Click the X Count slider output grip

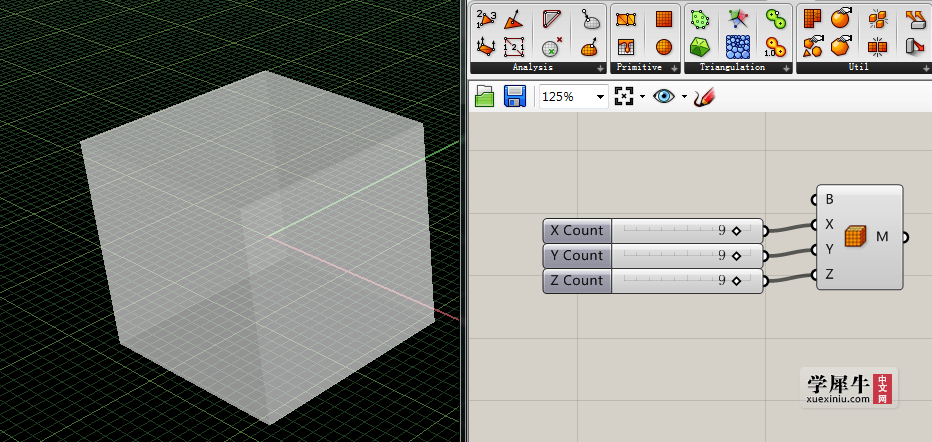tap(766, 231)
